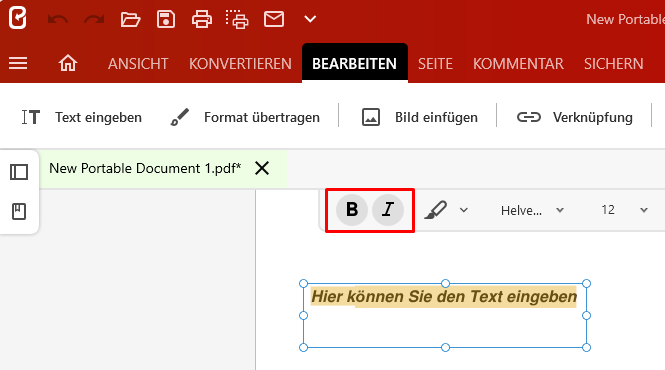Viewport: 665px width, 370px height.
Task: Click inside the text 'Hier können Sie den Text eingeben'
Action: [444, 297]
